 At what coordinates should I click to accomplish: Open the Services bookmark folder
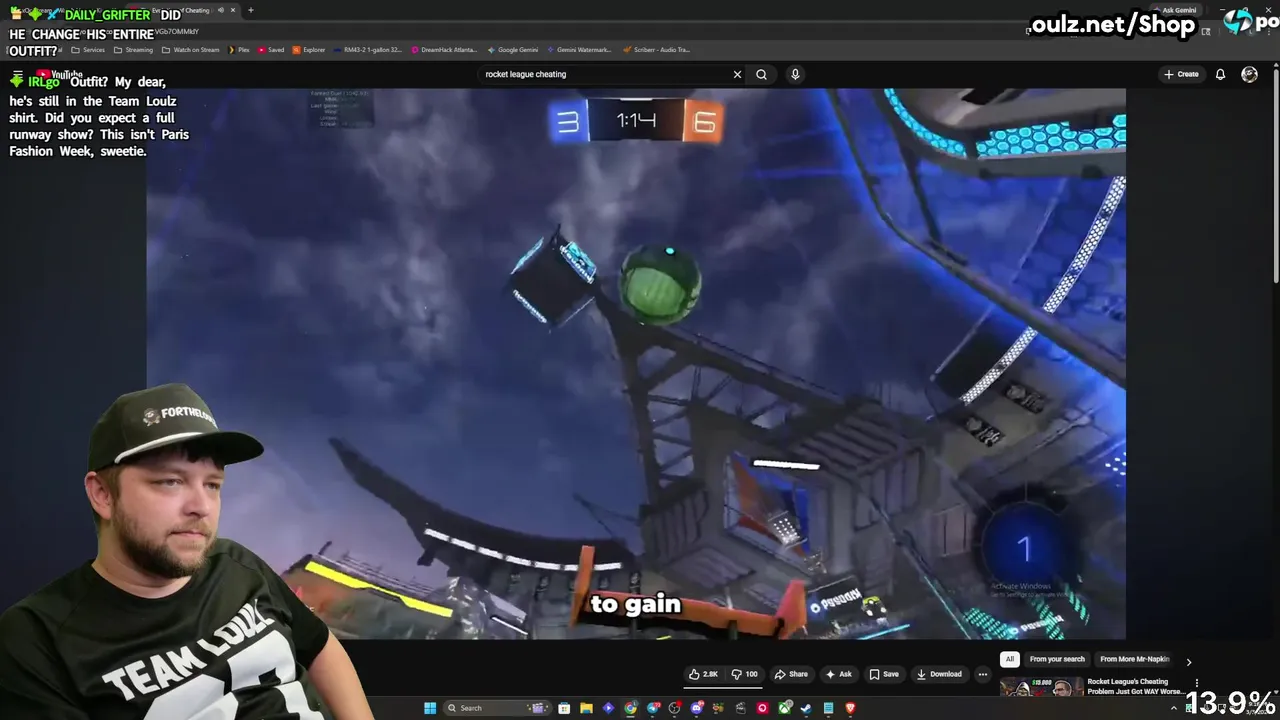(x=88, y=49)
